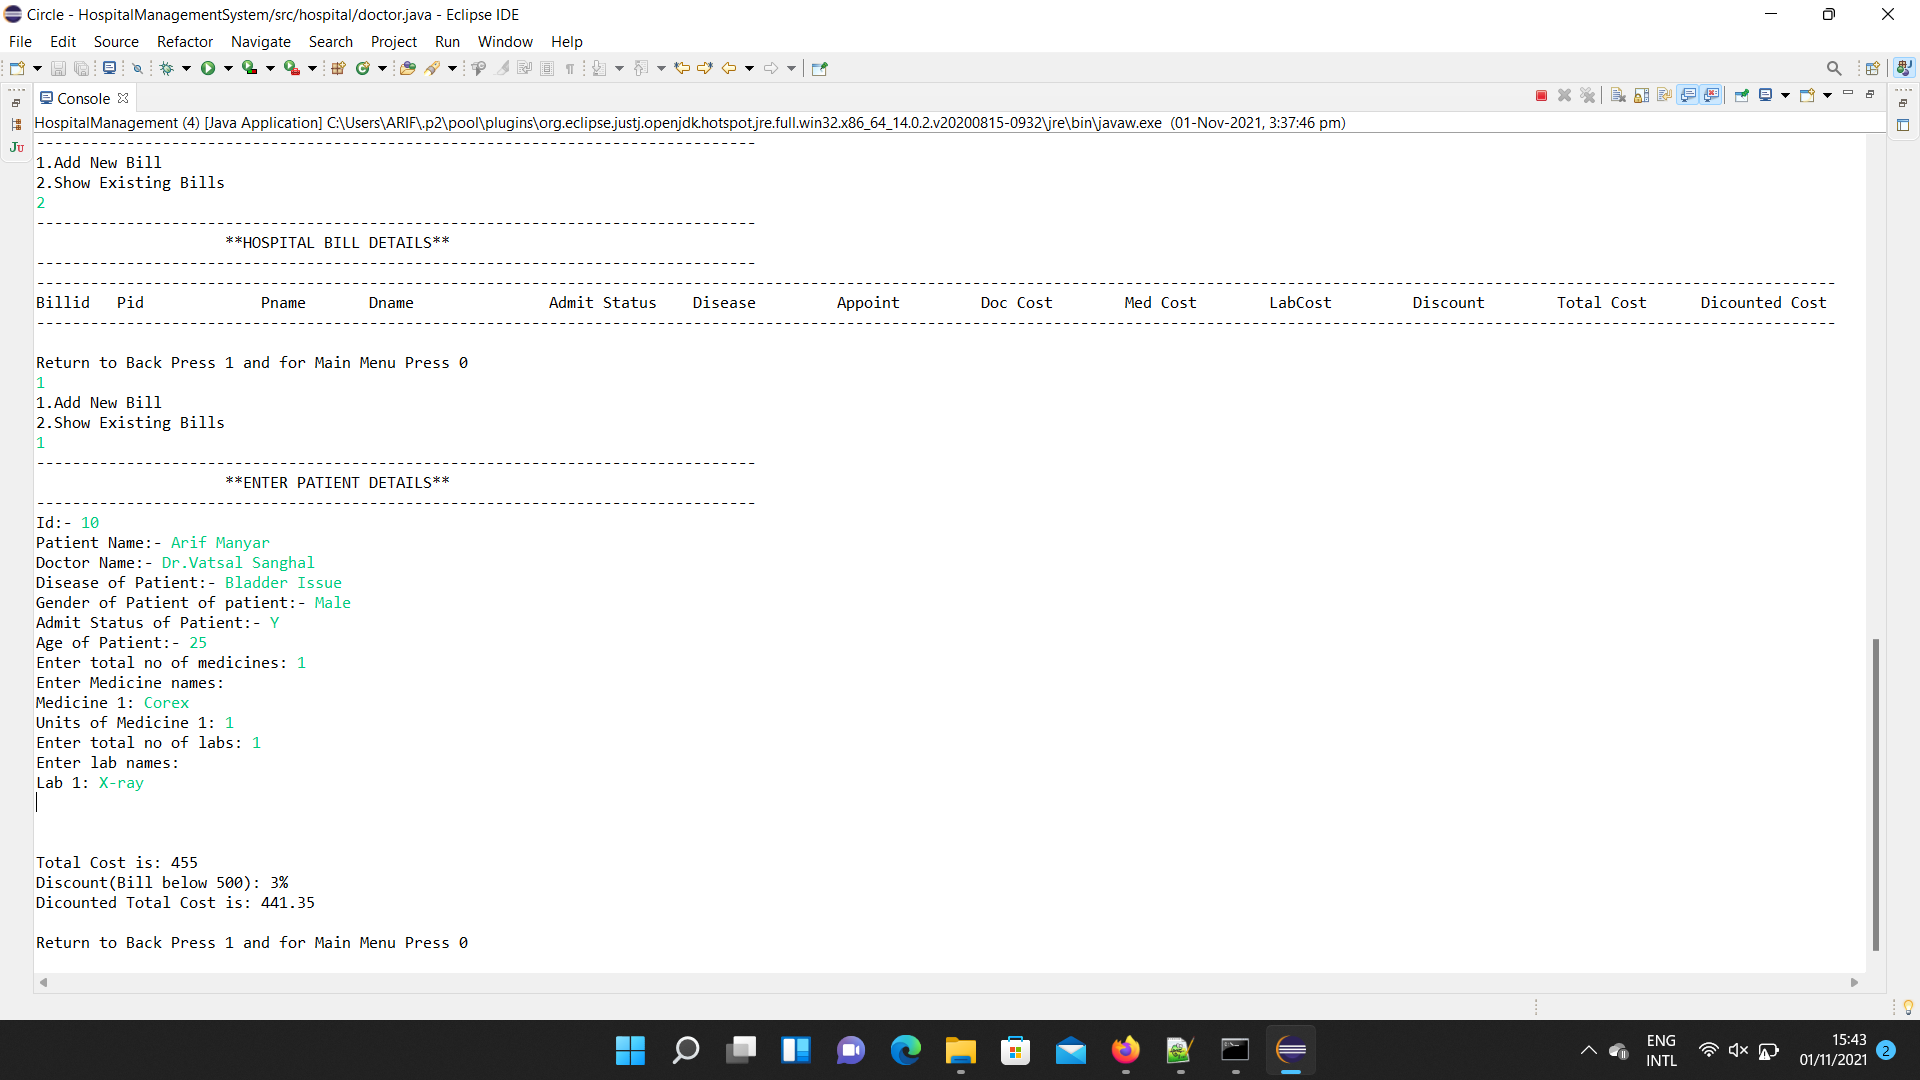Select the JUnit shortcut on the left sidebar

pyautogui.click(x=16, y=148)
